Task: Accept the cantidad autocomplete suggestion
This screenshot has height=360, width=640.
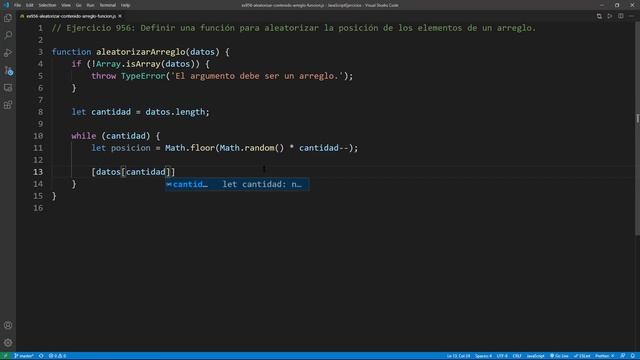Action: [237, 184]
